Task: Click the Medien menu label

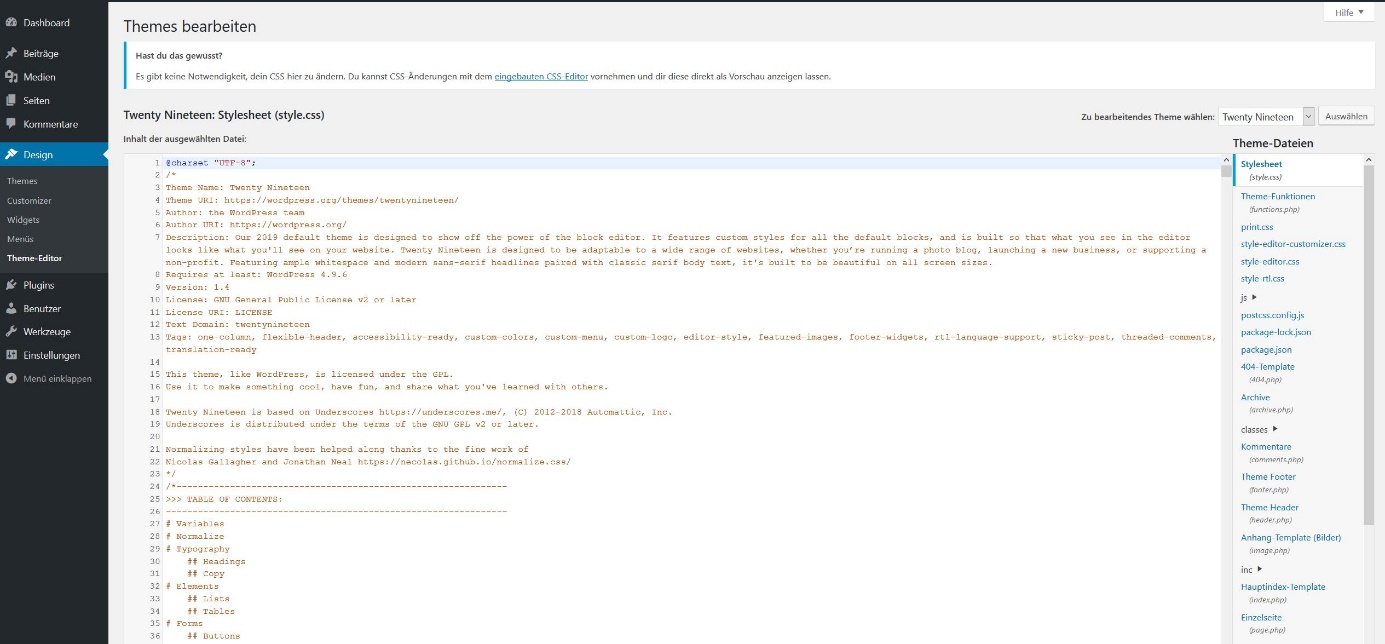Action: [x=39, y=77]
